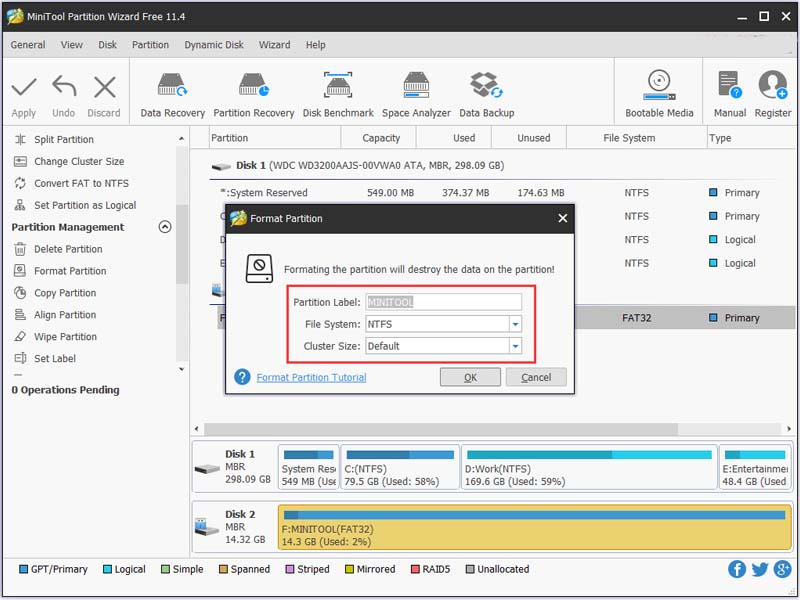
Task: Select Disk 1 in the disk map
Action: [x=233, y=467]
